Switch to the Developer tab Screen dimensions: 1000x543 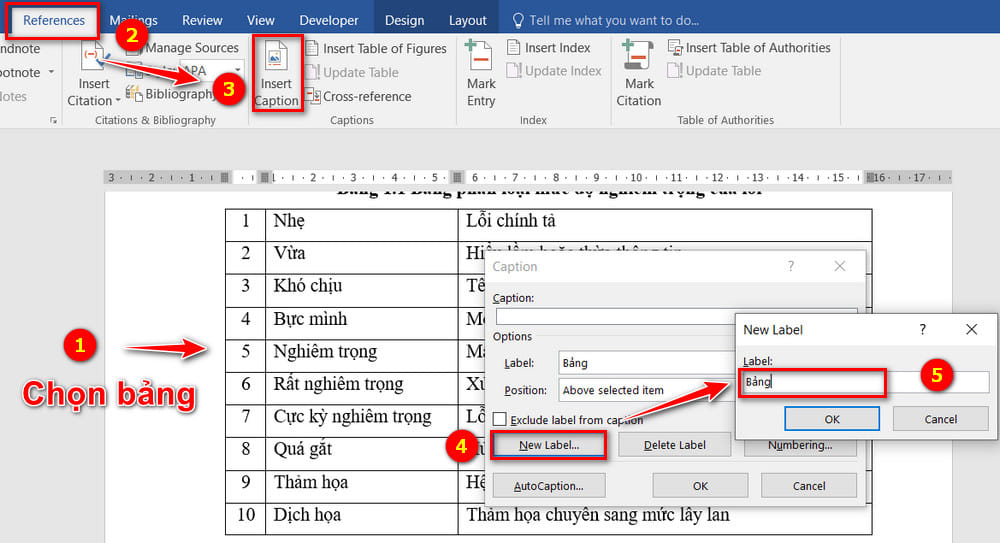[x=328, y=20]
